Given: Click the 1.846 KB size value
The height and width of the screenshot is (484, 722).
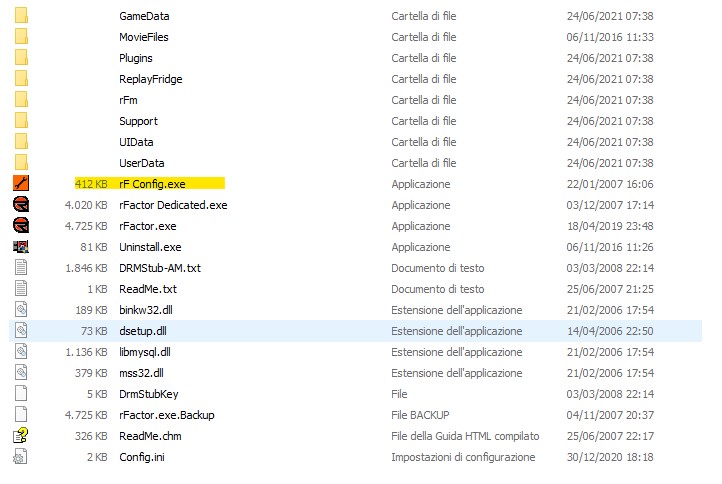Looking at the screenshot, I should pos(86,268).
